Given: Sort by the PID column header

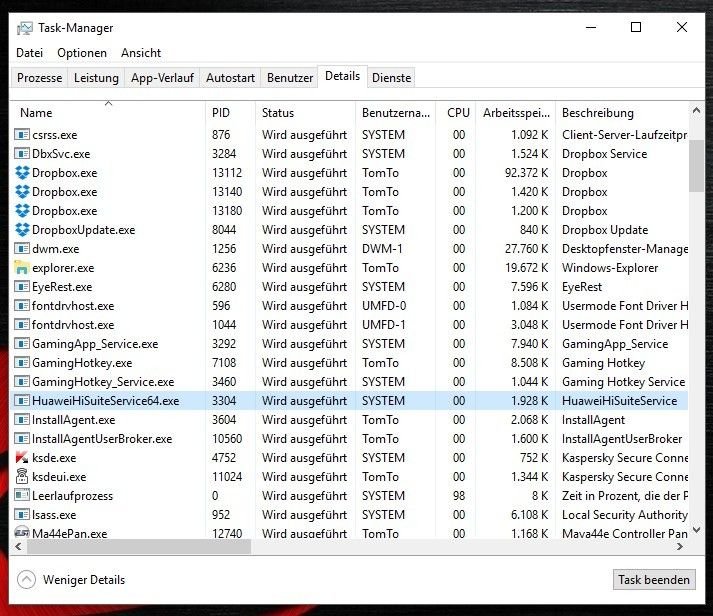Looking at the screenshot, I should 230,113.
